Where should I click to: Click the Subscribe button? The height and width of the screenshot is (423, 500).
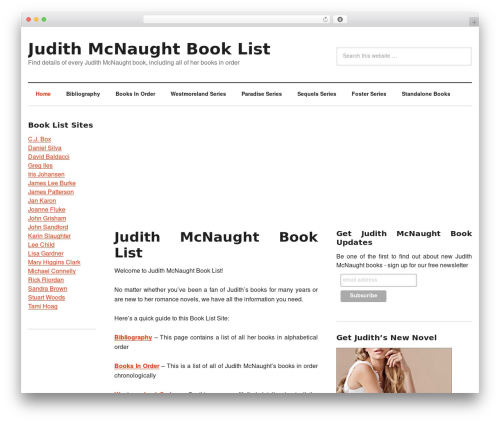click(363, 296)
